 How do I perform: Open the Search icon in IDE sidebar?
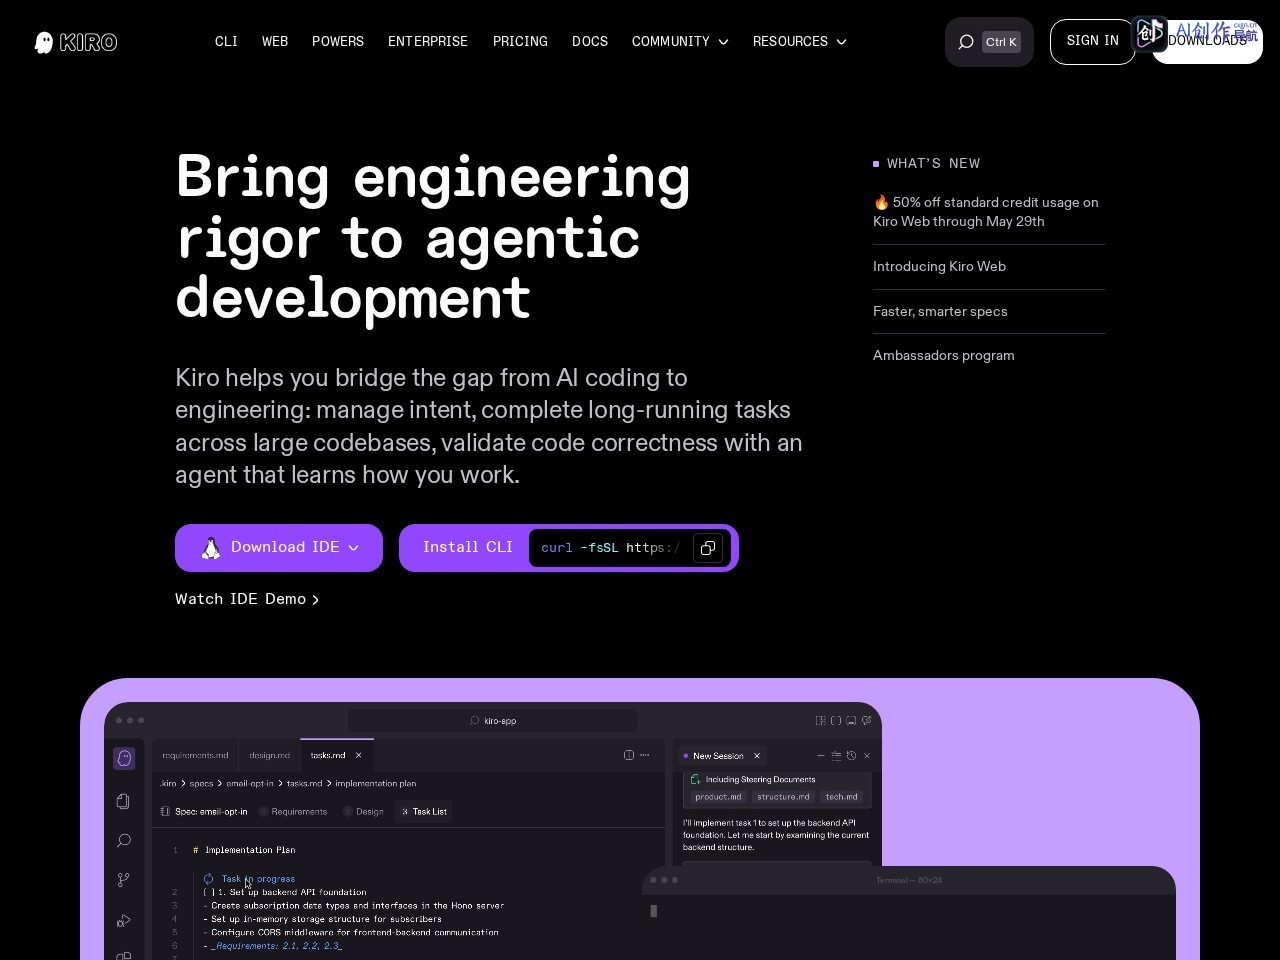tap(124, 840)
